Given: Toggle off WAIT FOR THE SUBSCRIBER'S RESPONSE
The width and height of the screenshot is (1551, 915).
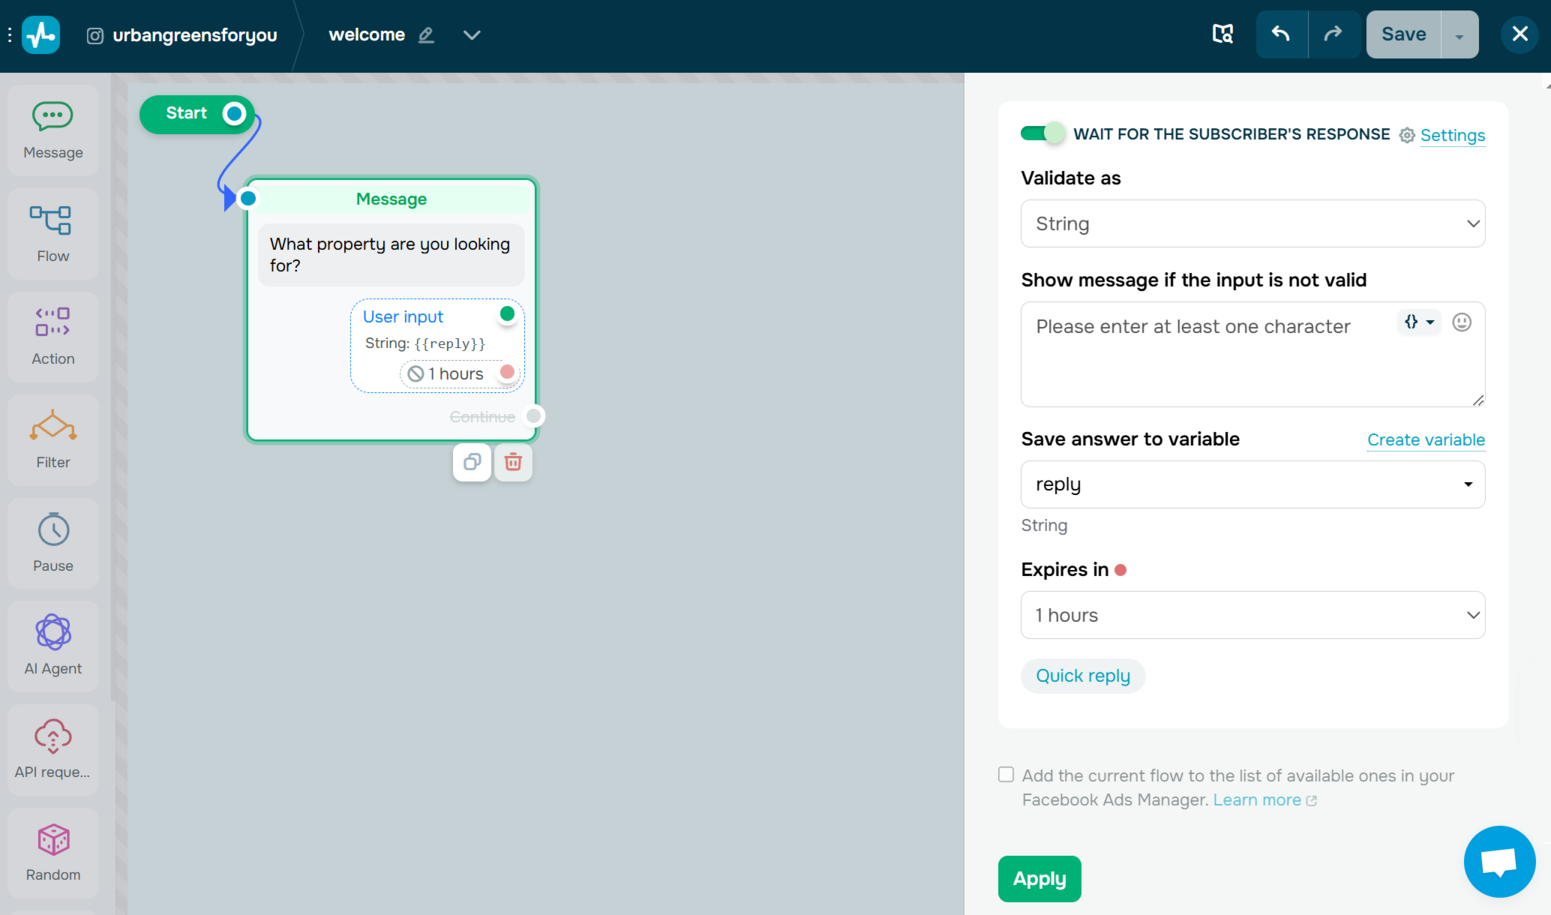Looking at the screenshot, I should coord(1039,132).
